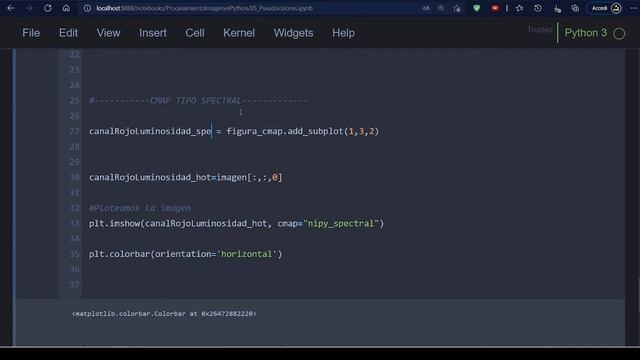
Task: Open the green shield extension
Action: 476,8
